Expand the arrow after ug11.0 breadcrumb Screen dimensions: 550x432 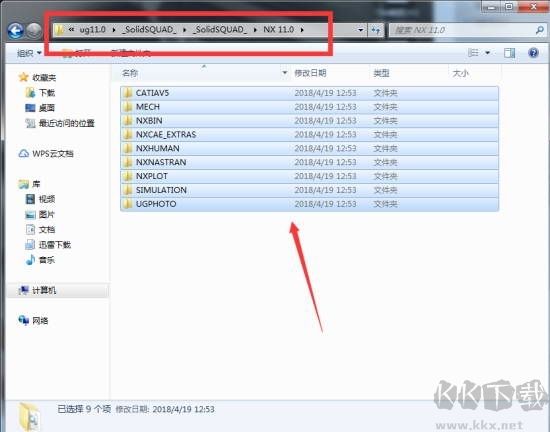tap(114, 30)
